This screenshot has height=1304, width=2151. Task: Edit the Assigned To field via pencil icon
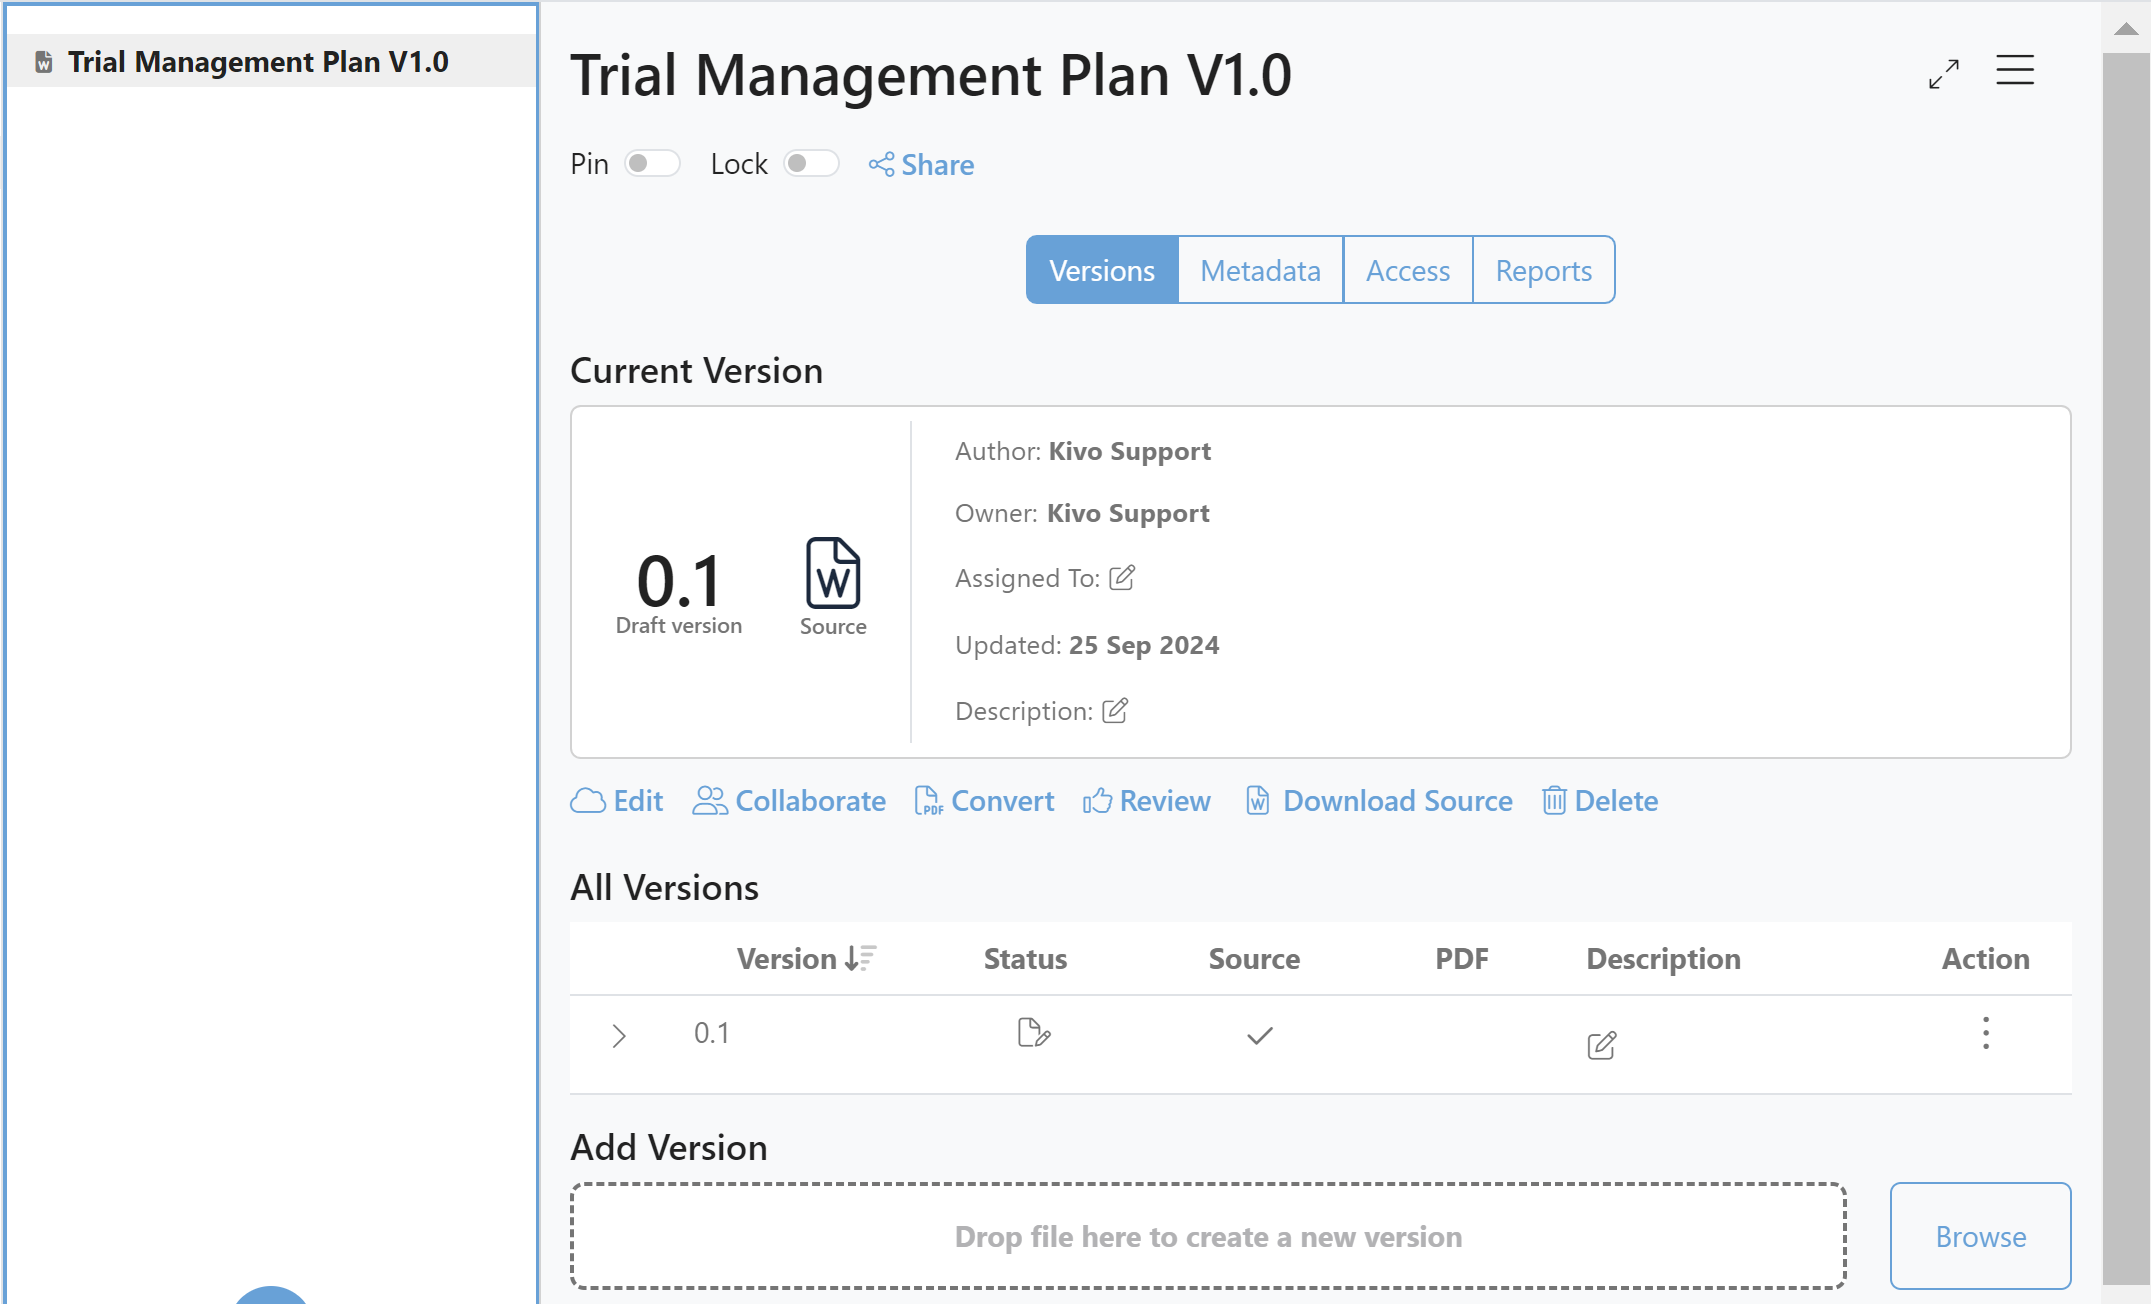click(x=1122, y=577)
